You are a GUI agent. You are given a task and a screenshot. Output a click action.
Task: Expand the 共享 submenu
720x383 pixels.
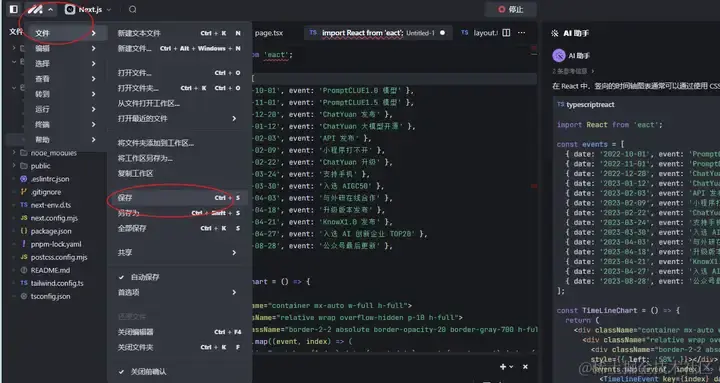(179, 252)
